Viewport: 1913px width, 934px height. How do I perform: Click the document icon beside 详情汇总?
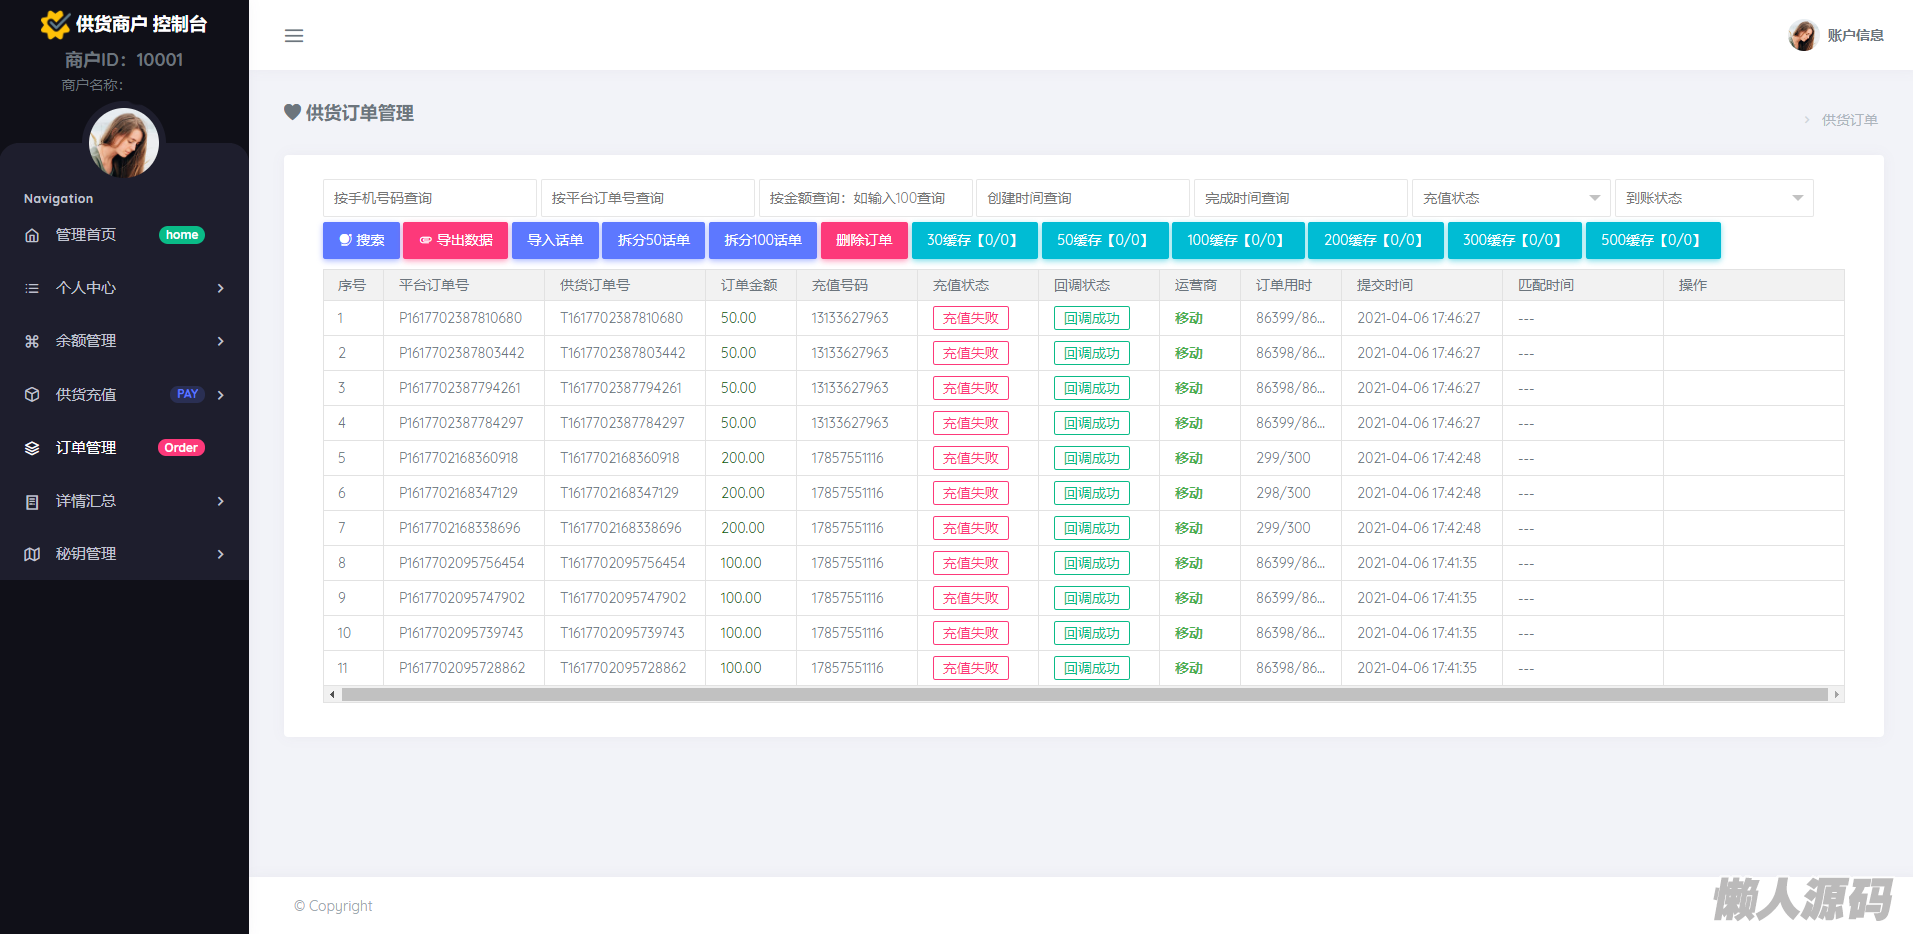[32, 501]
